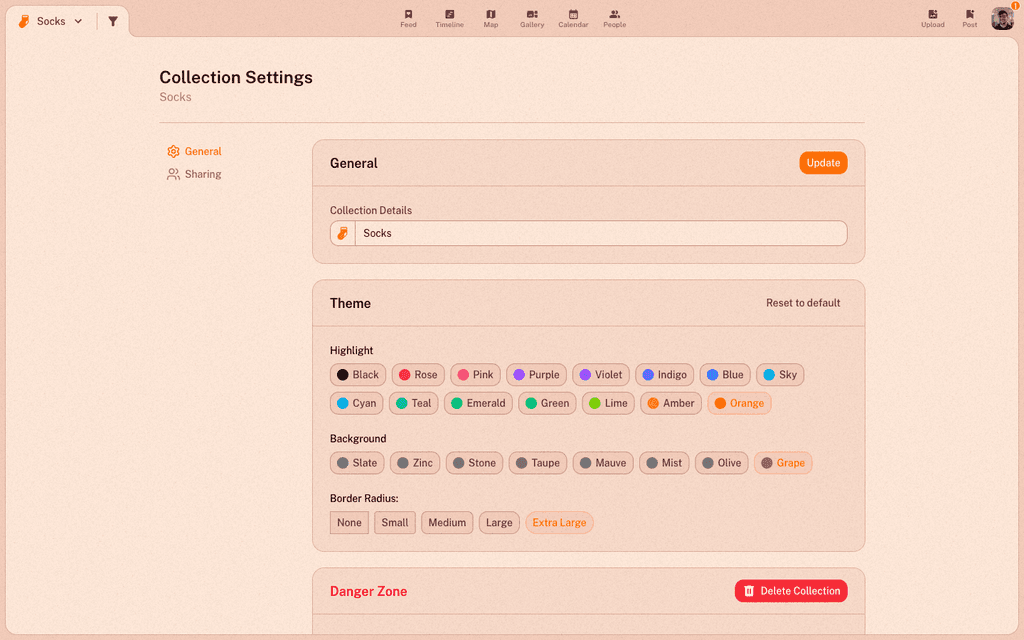Image resolution: width=1024 pixels, height=640 pixels.
Task: Choose Taupe background
Action: 537,463
